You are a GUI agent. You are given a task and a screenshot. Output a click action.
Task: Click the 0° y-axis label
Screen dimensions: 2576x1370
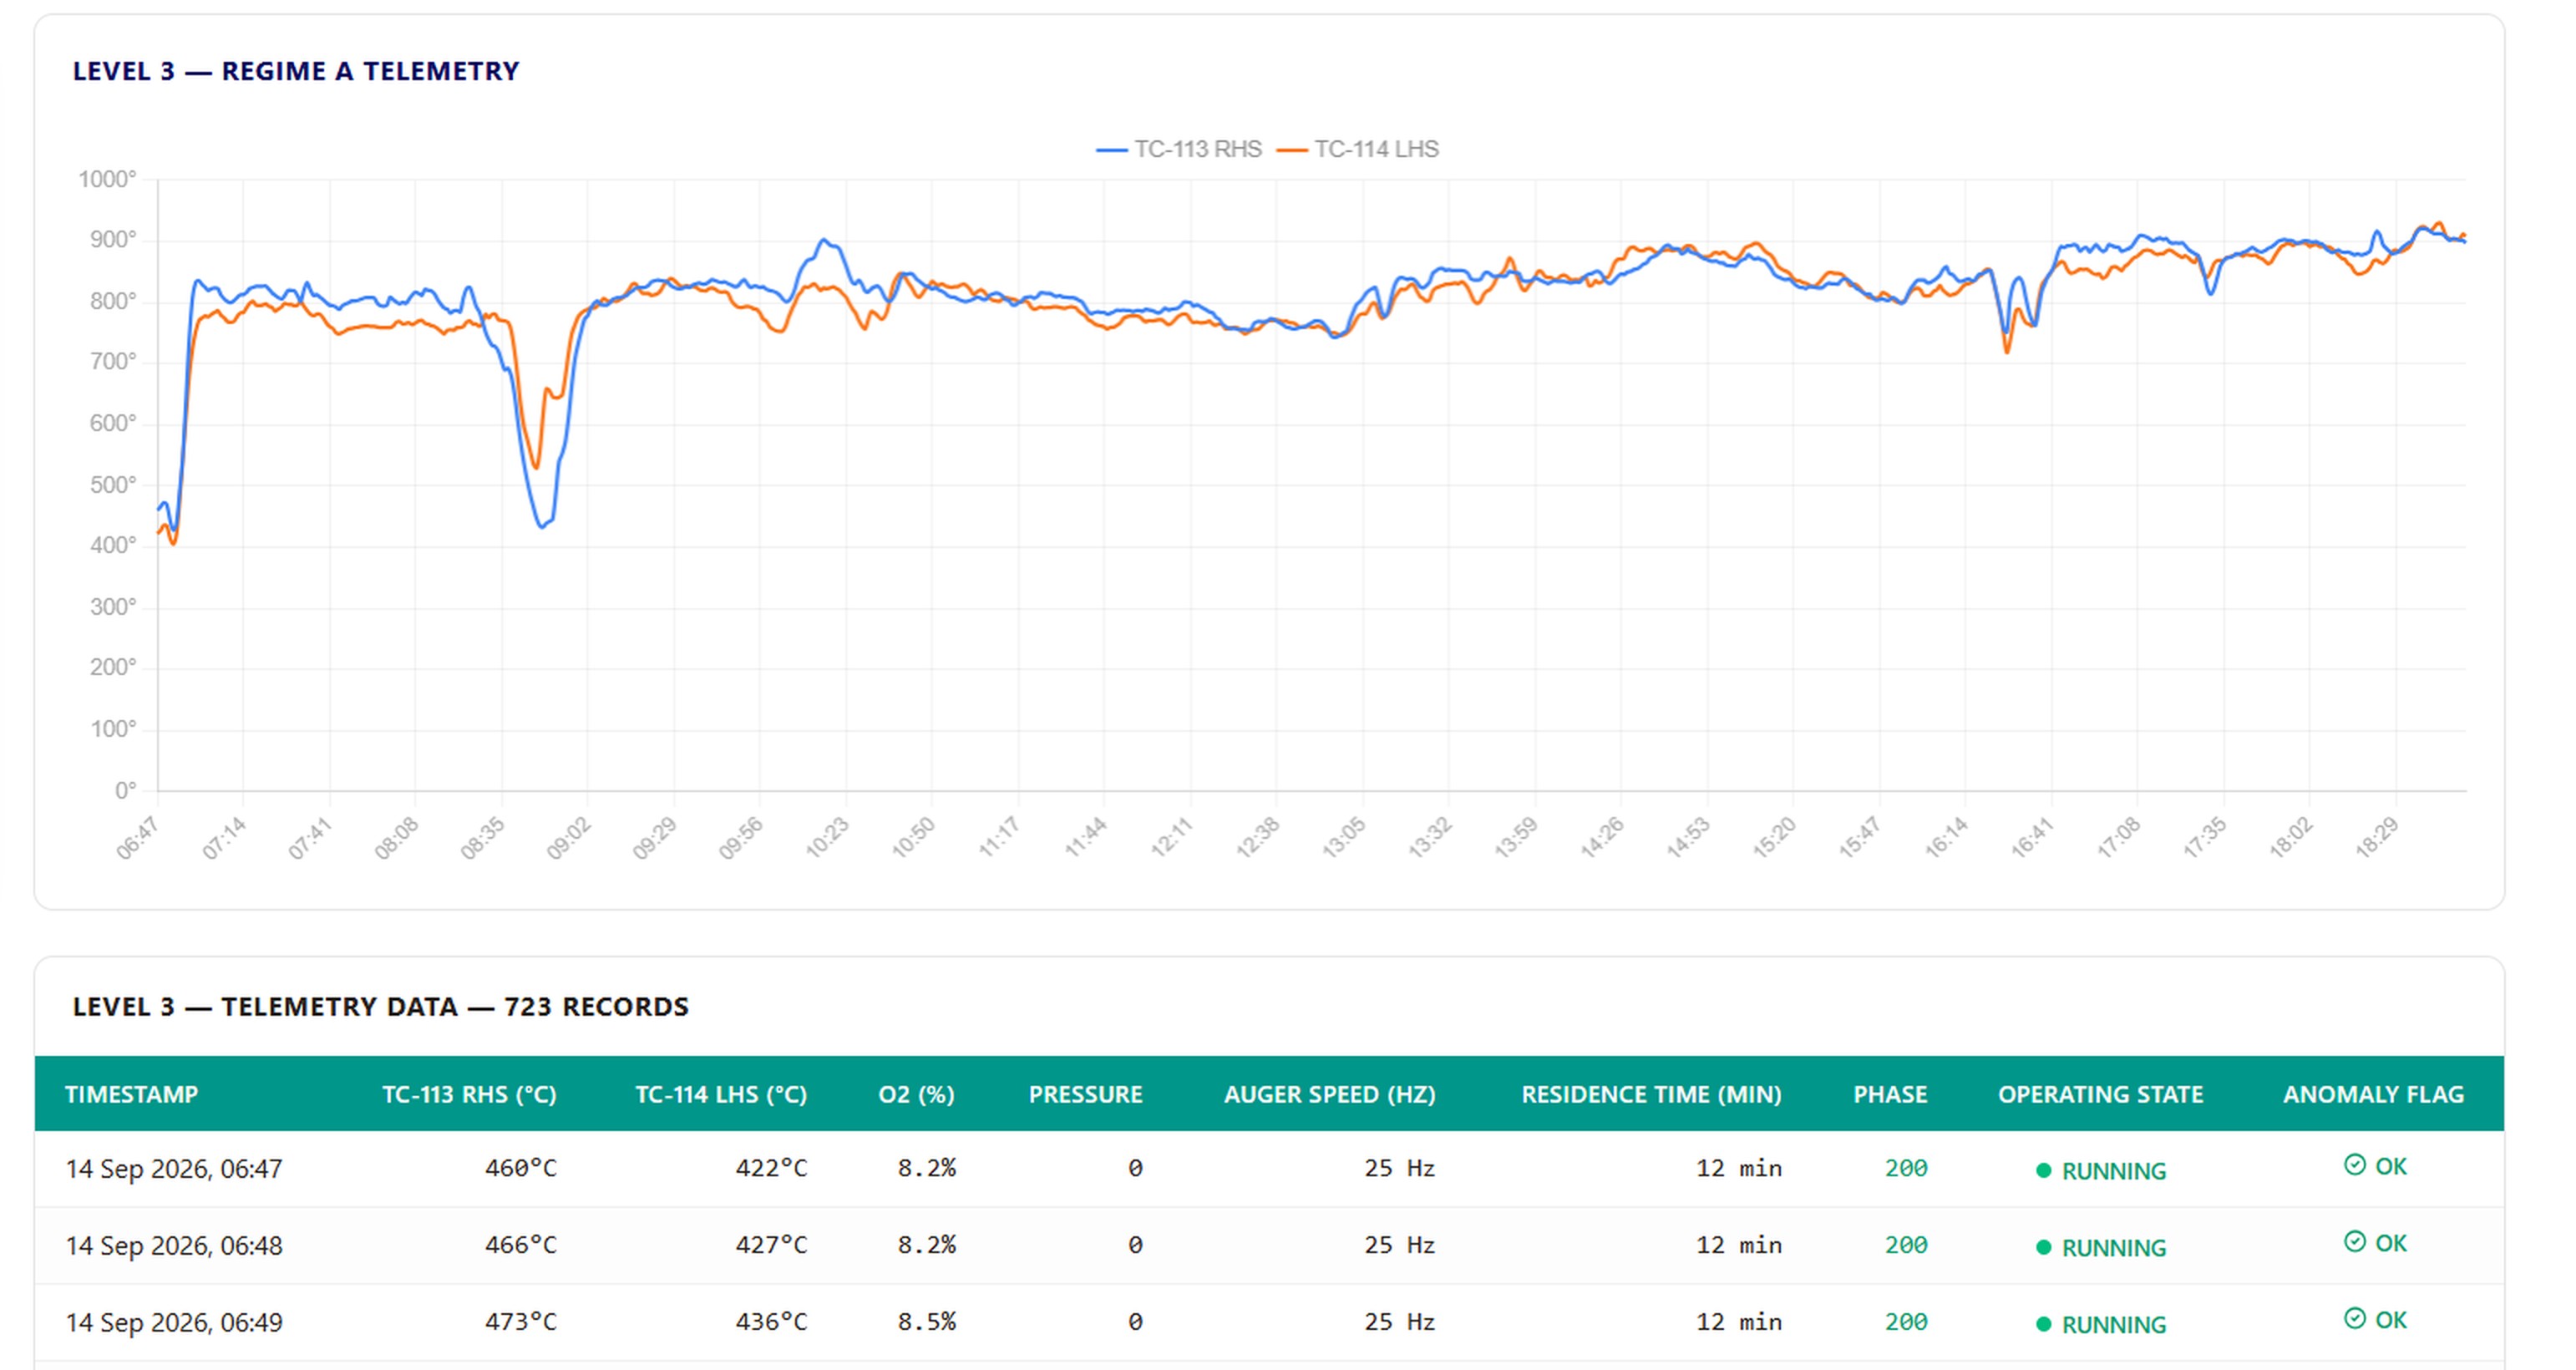[125, 791]
